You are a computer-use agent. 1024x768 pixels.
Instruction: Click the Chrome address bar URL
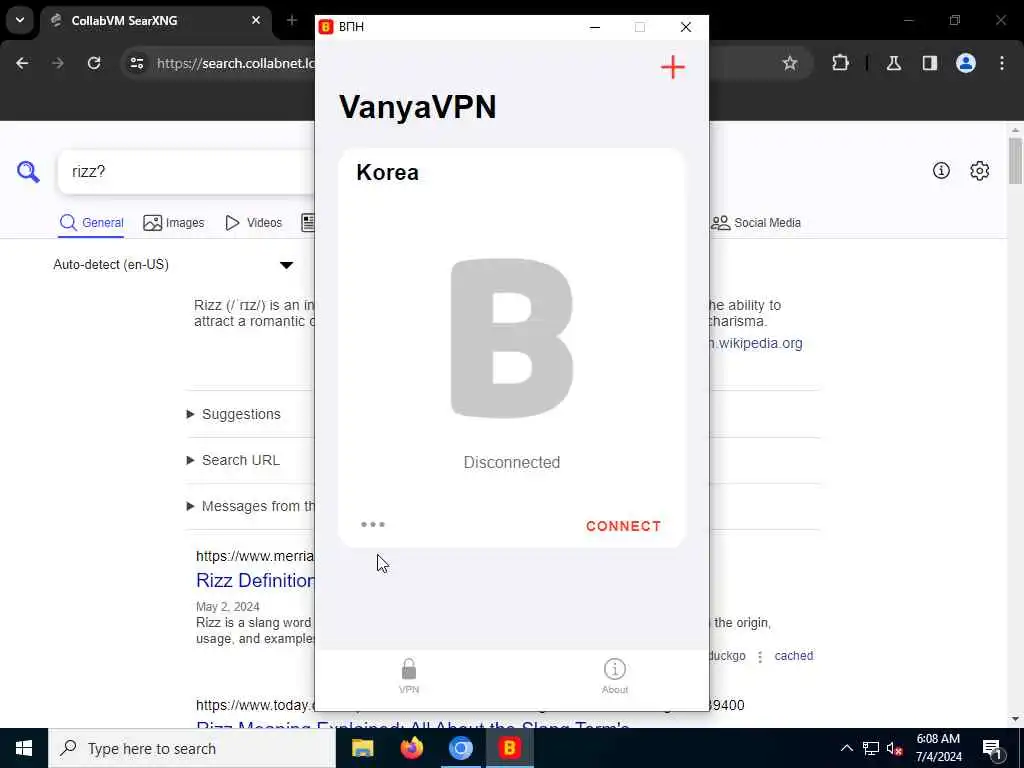coord(235,63)
